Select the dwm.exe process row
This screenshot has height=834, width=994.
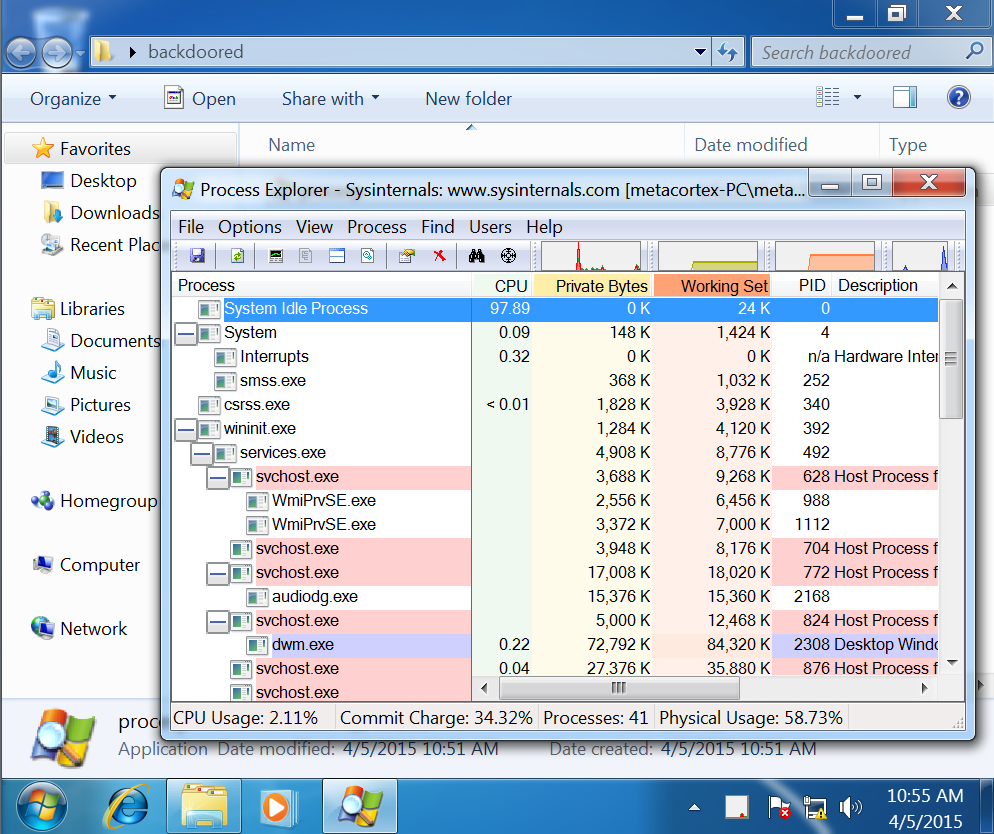coord(302,645)
